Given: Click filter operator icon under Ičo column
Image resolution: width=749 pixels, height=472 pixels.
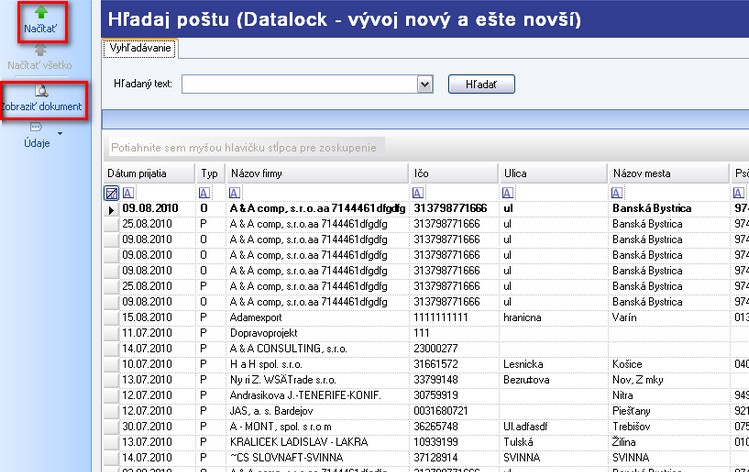Looking at the screenshot, I should pos(418,192).
